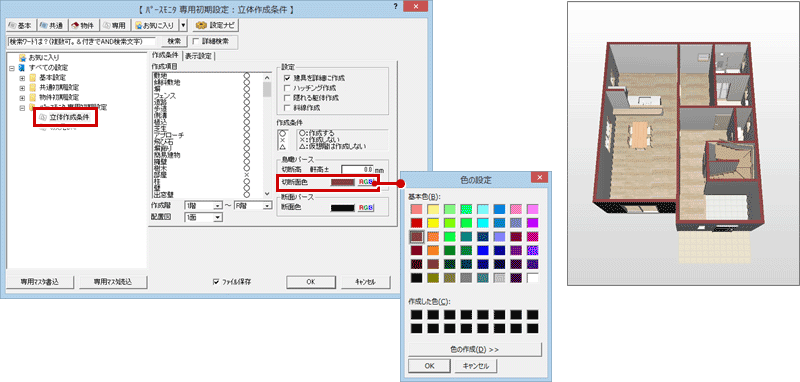Click the お気に入り star toolbar button
Screen dimensions: 800x382
pyautogui.click(x=155, y=25)
